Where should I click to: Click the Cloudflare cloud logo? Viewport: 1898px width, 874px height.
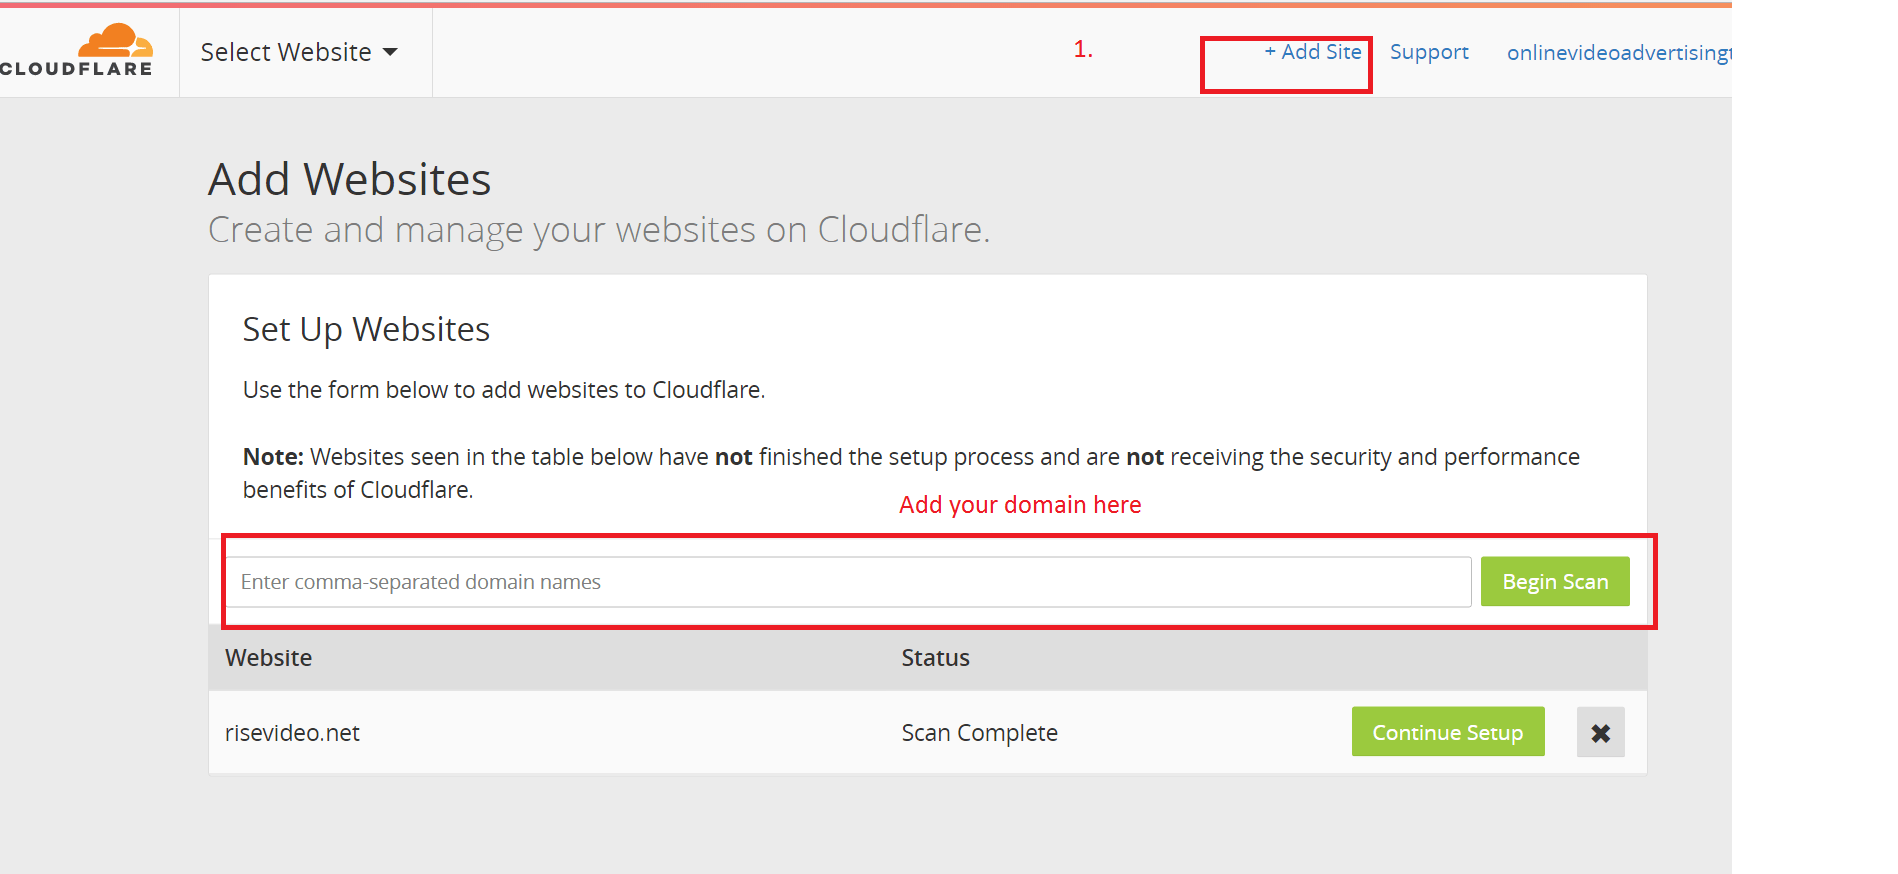[116, 41]
